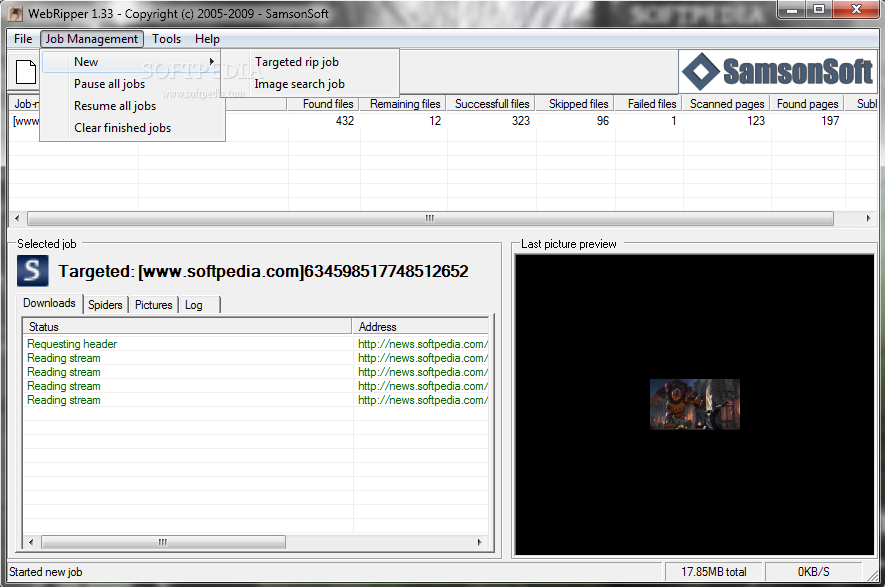This screenshot has width=885, height=587.
Task: Select the last Reading stream row
Action: 256,400
